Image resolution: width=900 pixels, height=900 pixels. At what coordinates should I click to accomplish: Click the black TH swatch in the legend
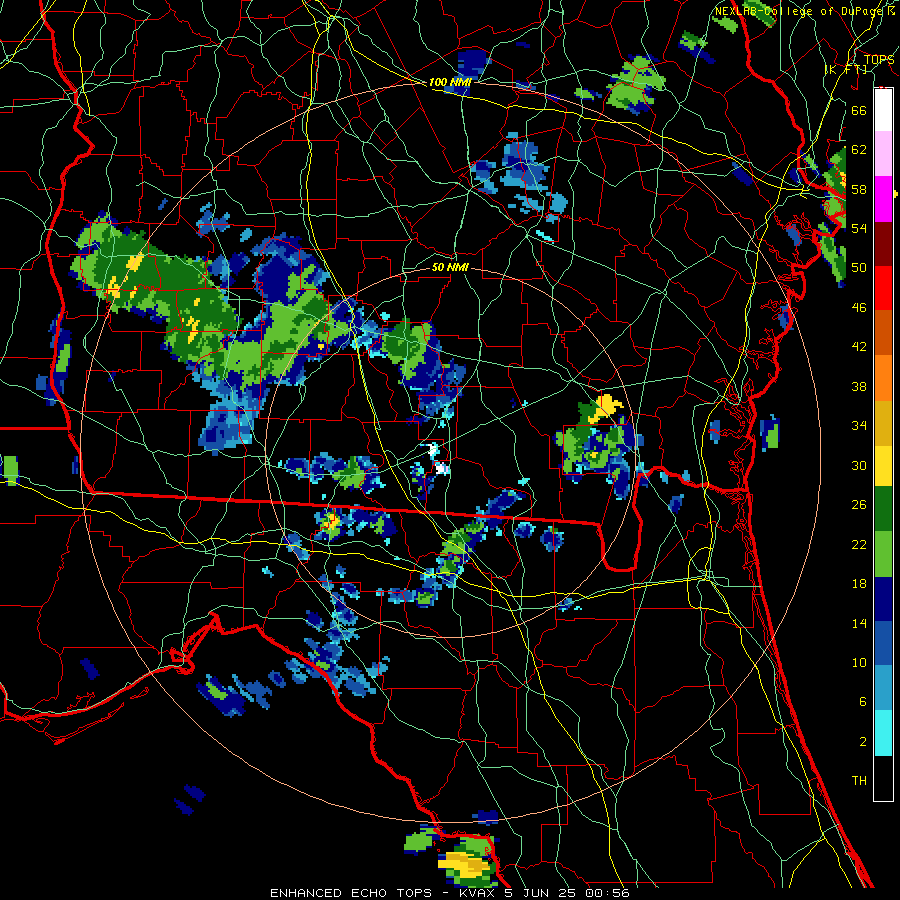(x=883, y=778)
